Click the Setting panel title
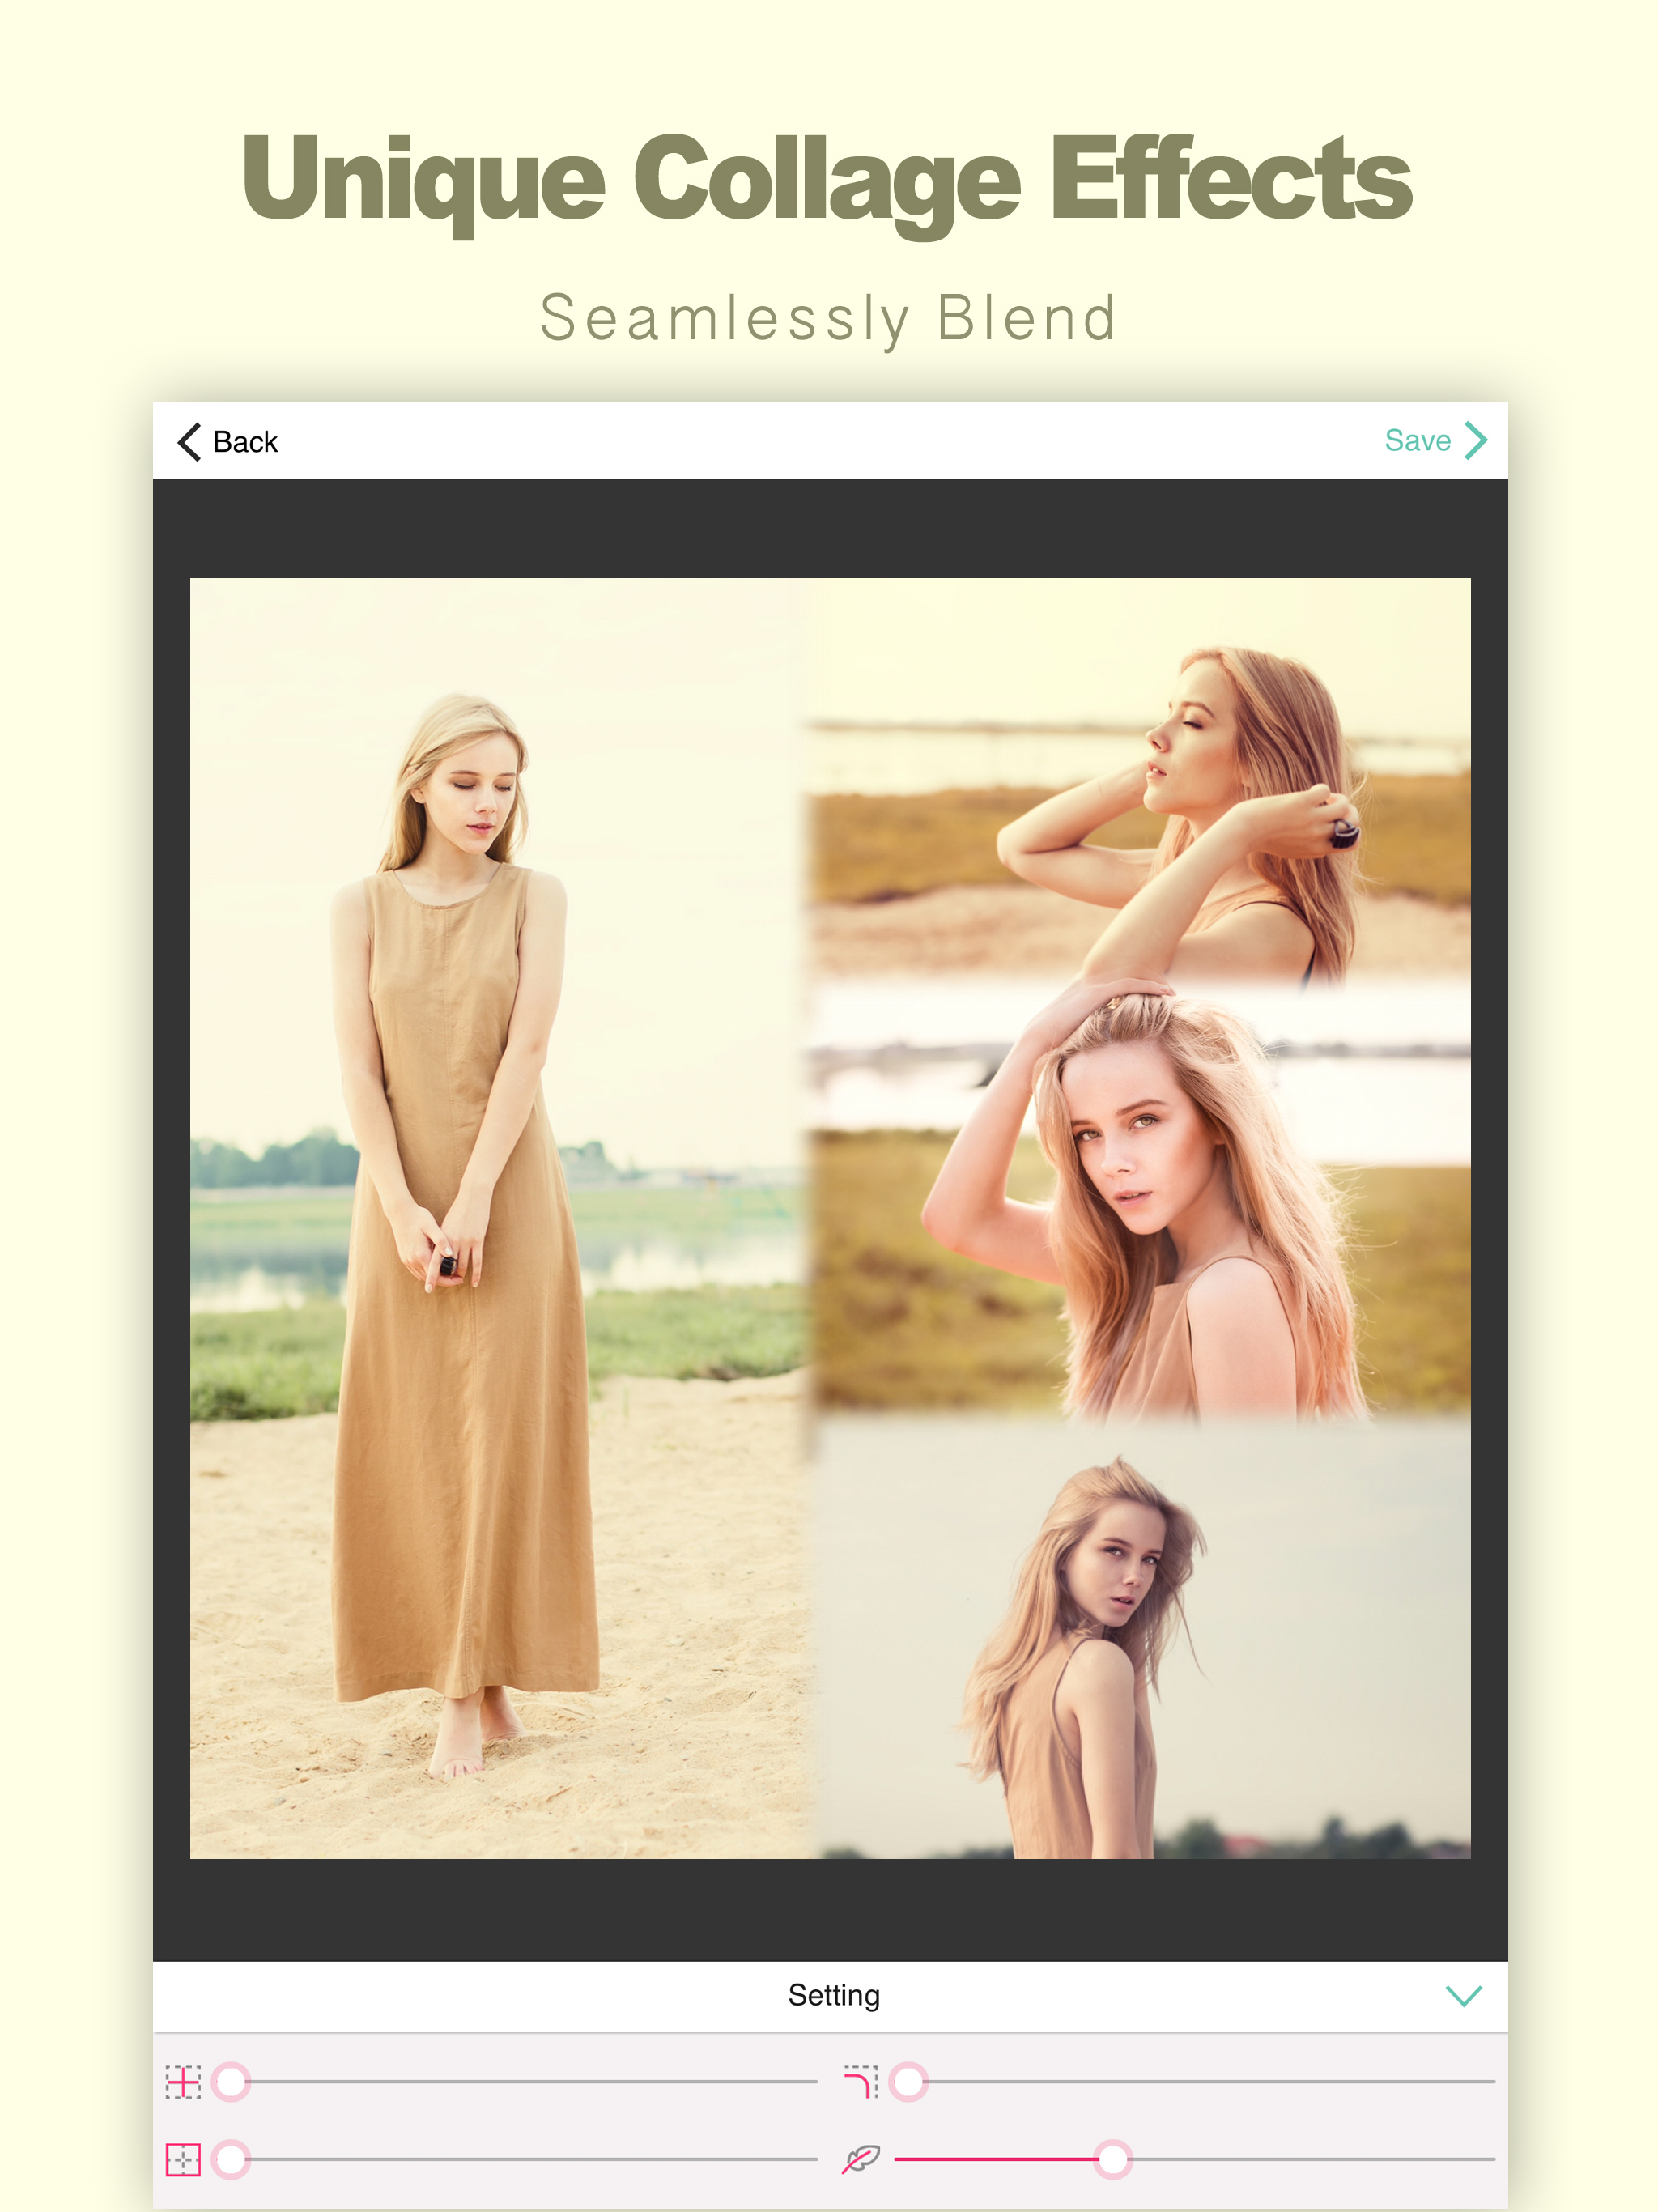This screenshot has height=2212, width=1658. pos(833,1995)
